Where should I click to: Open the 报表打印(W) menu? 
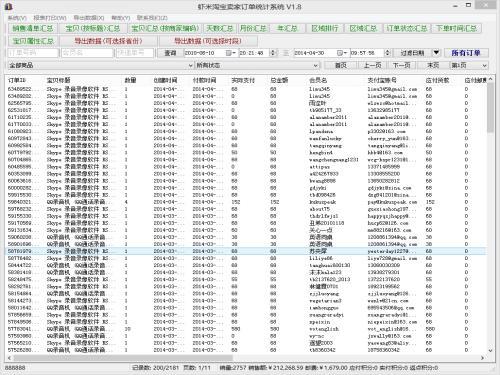click(50, 18)
